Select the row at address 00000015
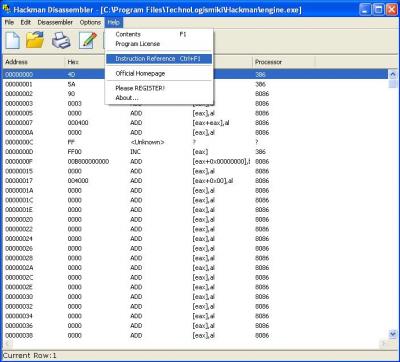This screenshot has height=362, width=400. (196, 171)
